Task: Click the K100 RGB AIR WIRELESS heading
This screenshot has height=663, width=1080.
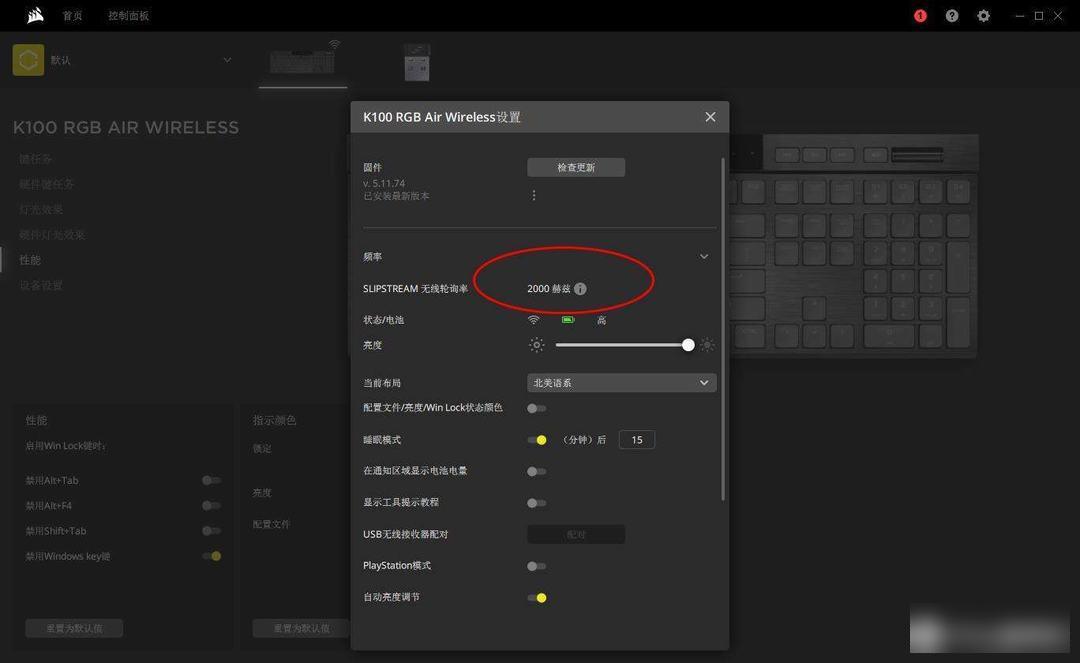Action: point(126,127)
